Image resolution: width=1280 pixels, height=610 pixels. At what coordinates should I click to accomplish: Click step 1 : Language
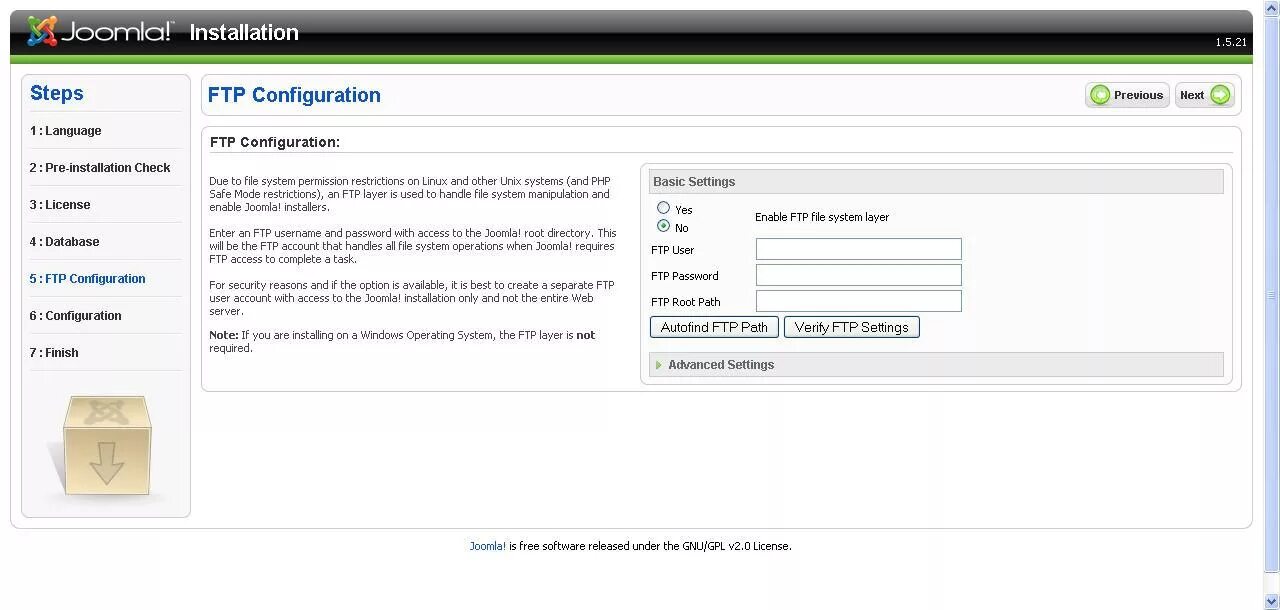tap(66, 131)
